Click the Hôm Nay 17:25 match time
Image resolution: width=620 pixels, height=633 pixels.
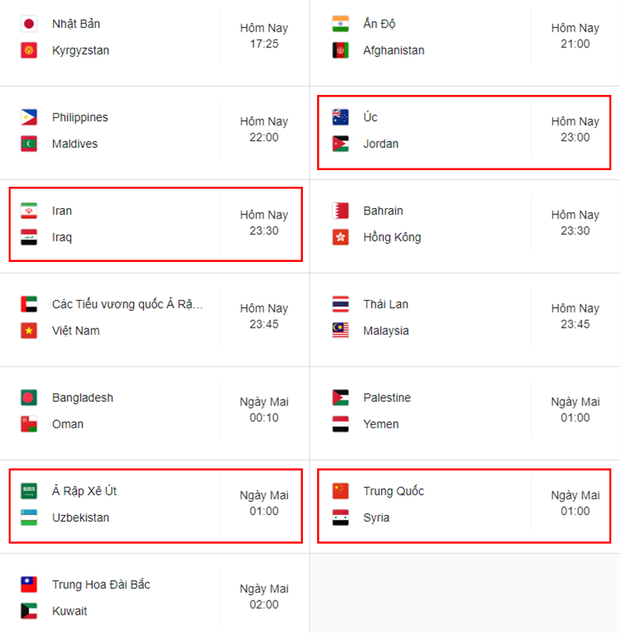(264, 36)
